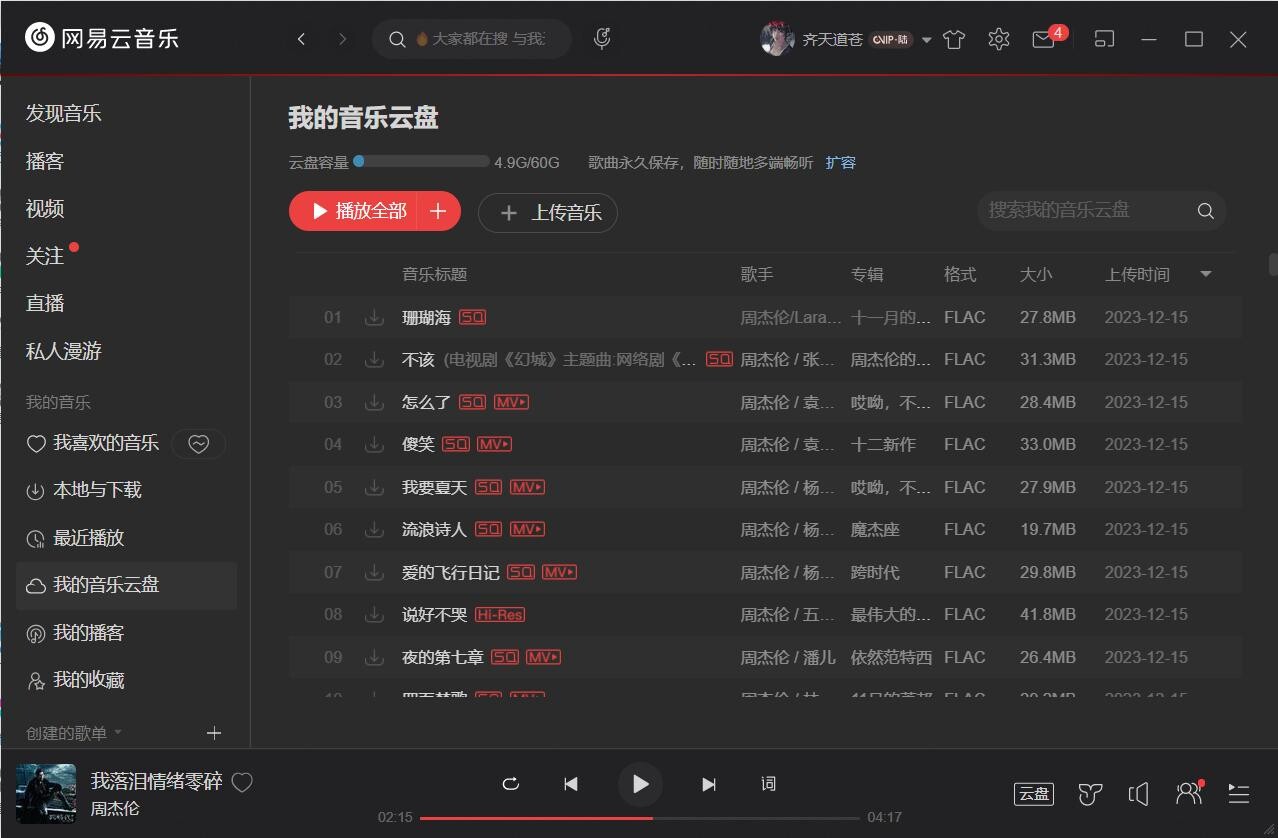Open 关注 in sidebar
Viewport: 1278px width, 838px height.
(45, 256)
